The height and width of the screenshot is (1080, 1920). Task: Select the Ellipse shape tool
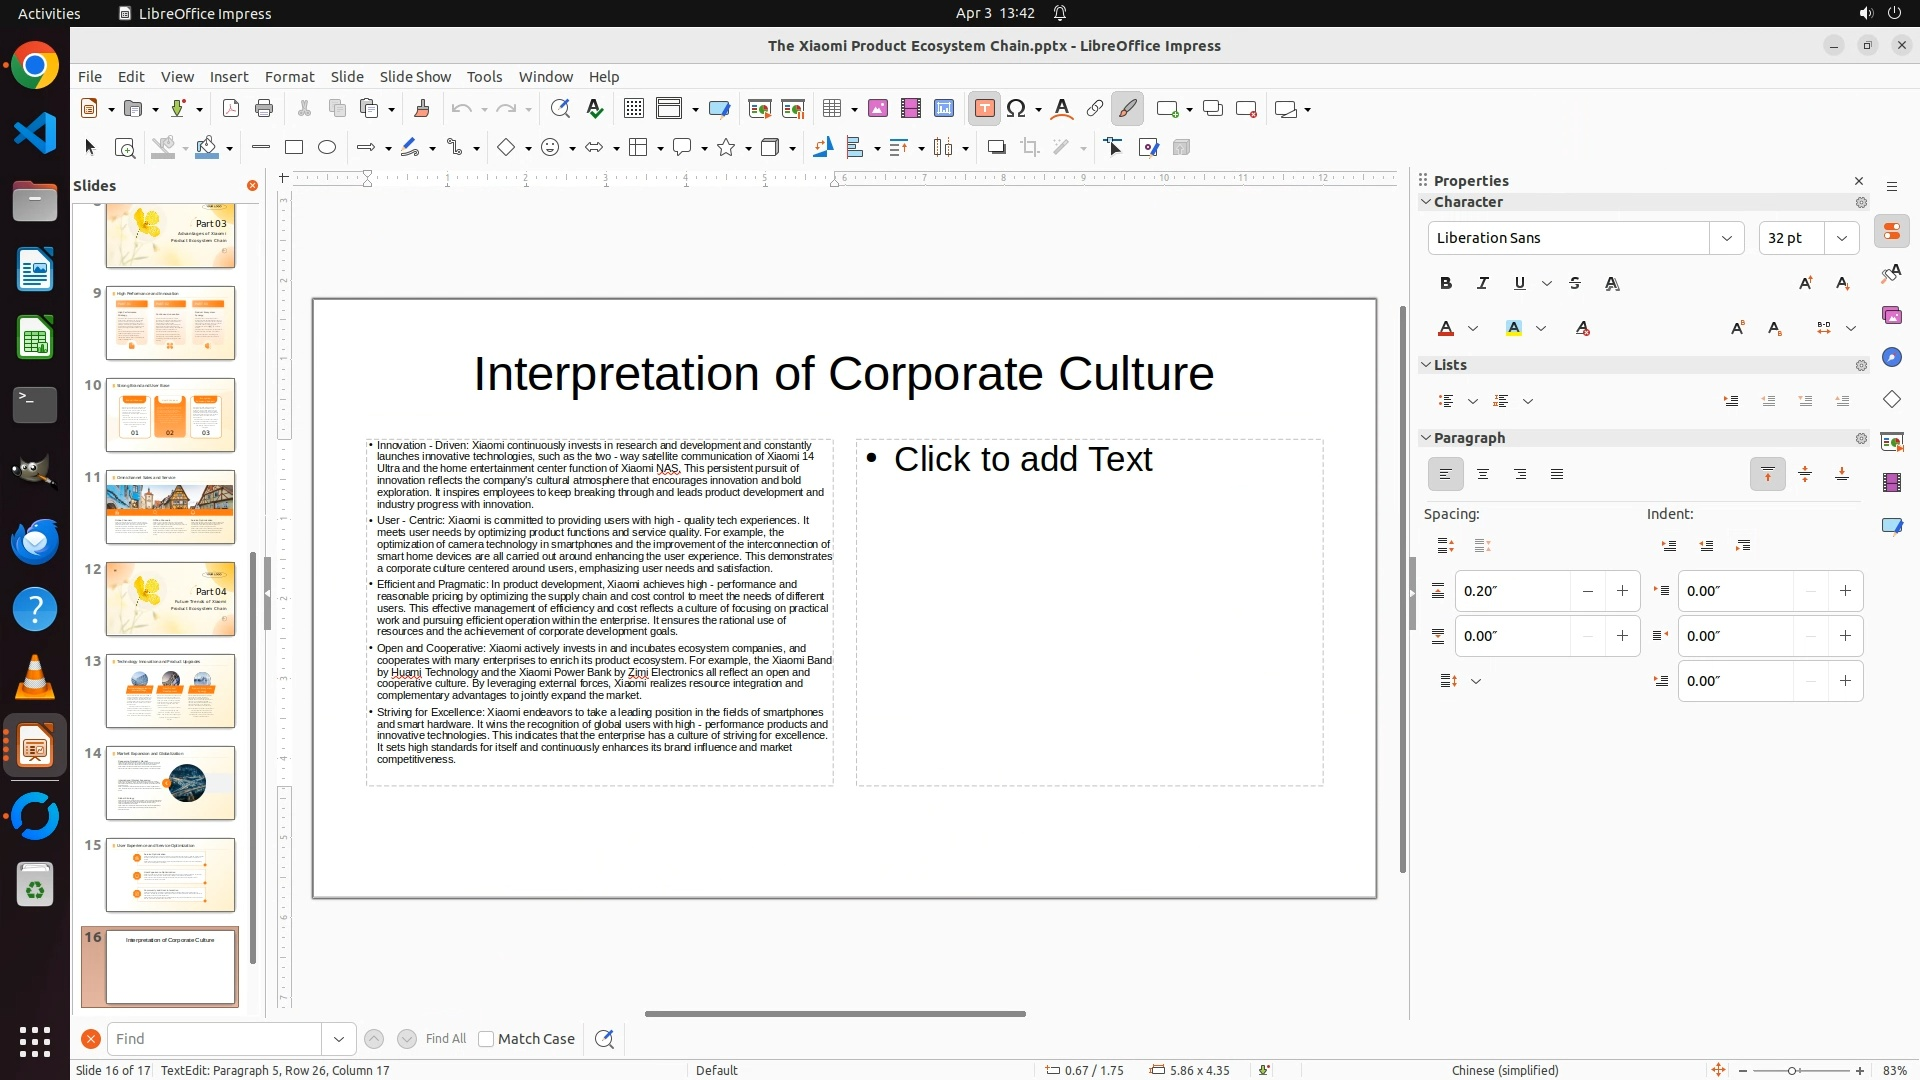pyautogui.click(x=327, y=148)
